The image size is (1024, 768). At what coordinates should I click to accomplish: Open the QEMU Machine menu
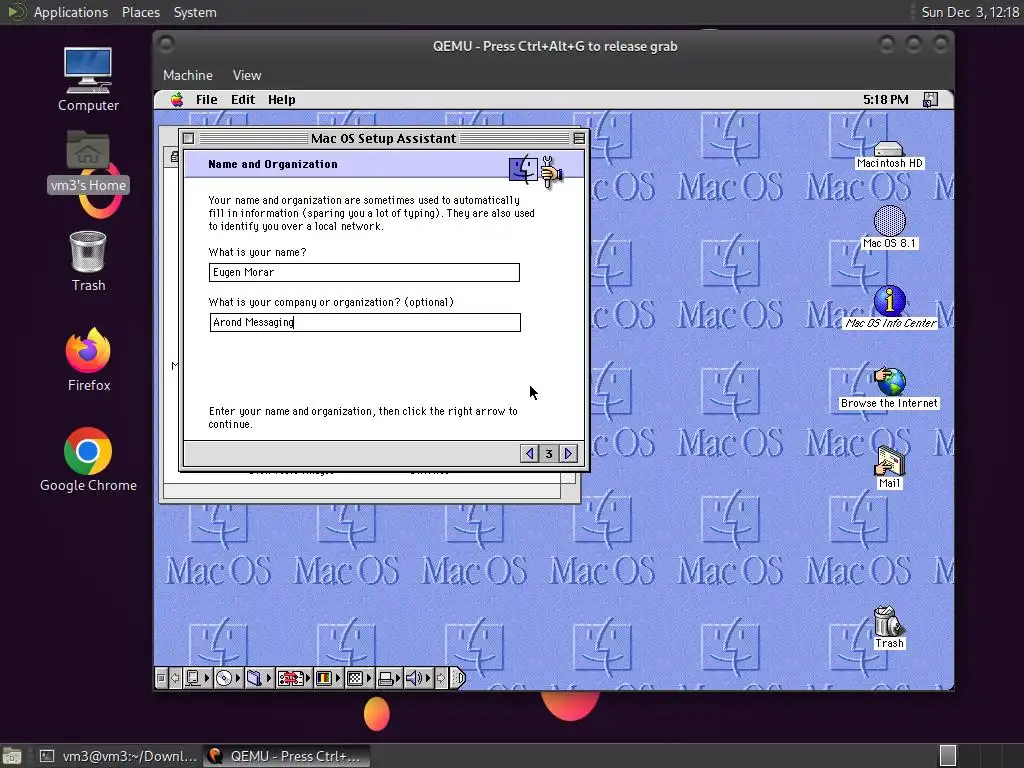[x=187, y=75]
